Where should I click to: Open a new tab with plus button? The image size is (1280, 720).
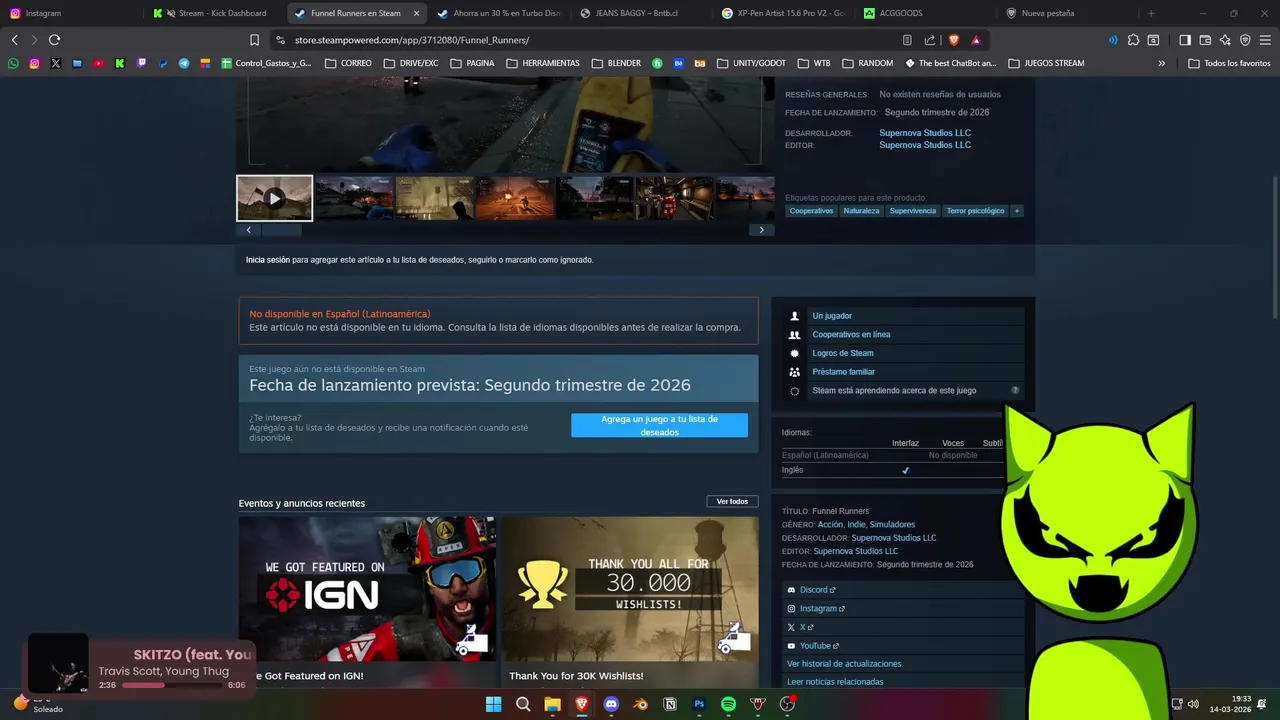[x=1151, y=13]
